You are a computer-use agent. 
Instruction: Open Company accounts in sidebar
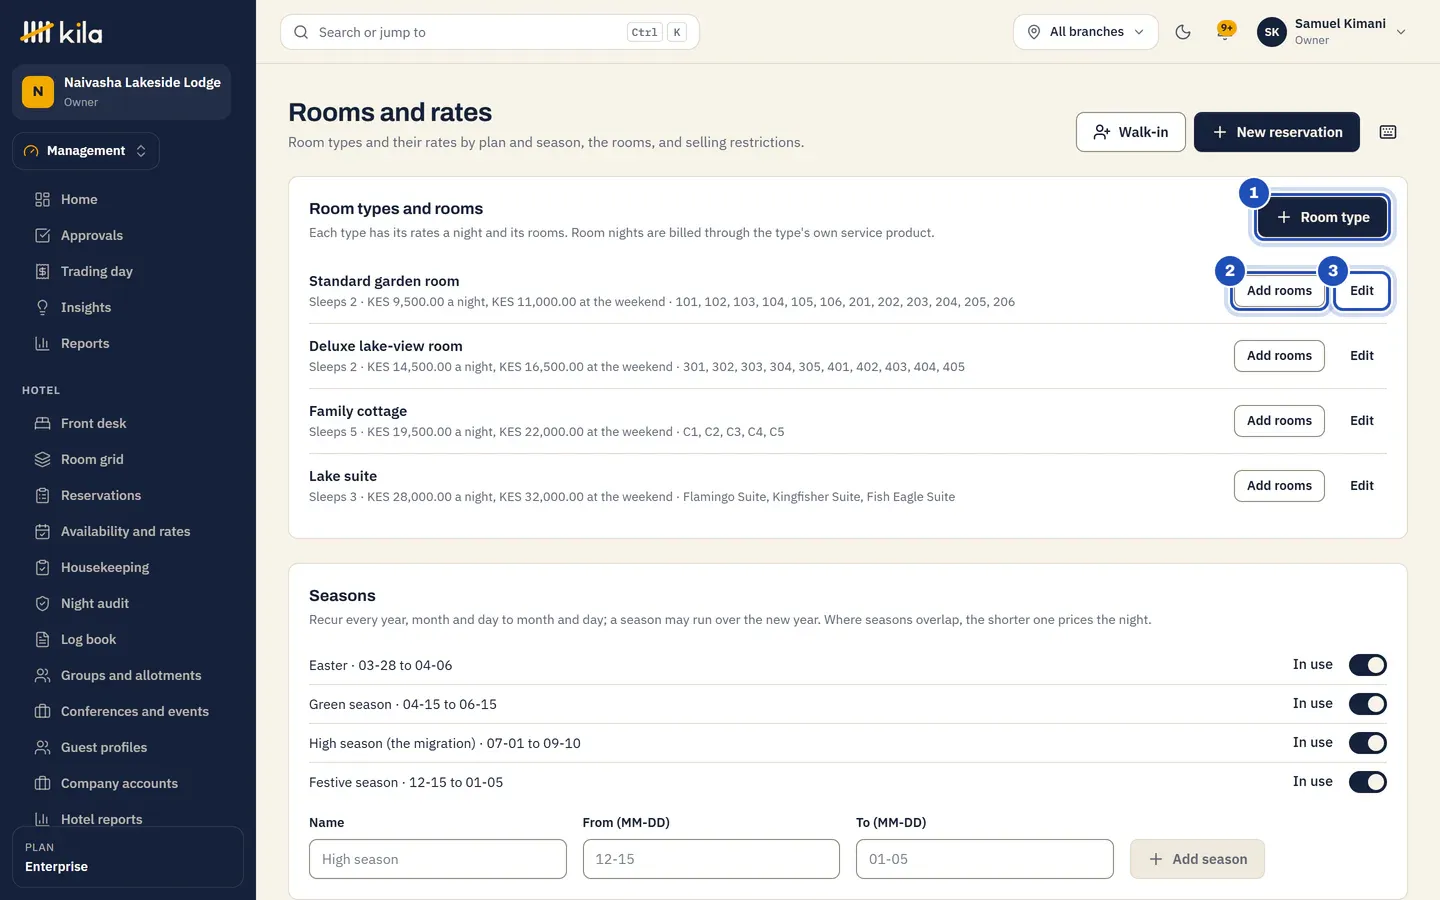(119, 783)
